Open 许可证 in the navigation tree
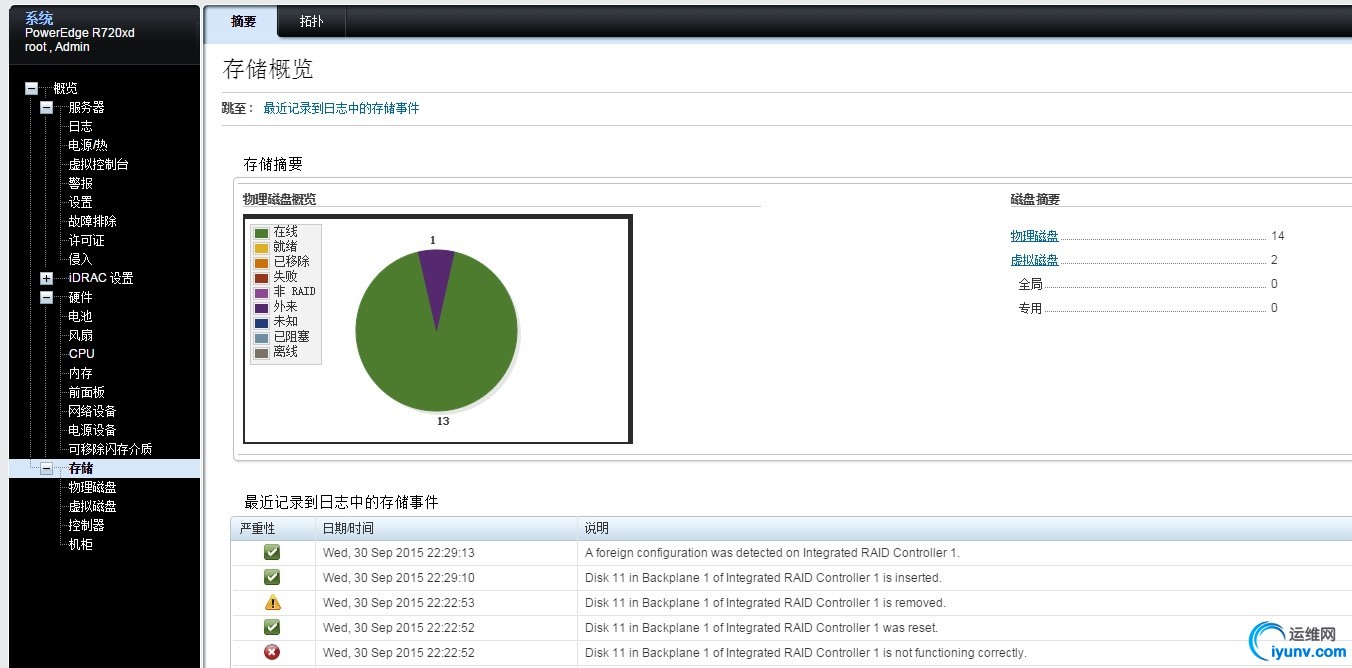The image size is (1352, 668). tap(86, 240)
